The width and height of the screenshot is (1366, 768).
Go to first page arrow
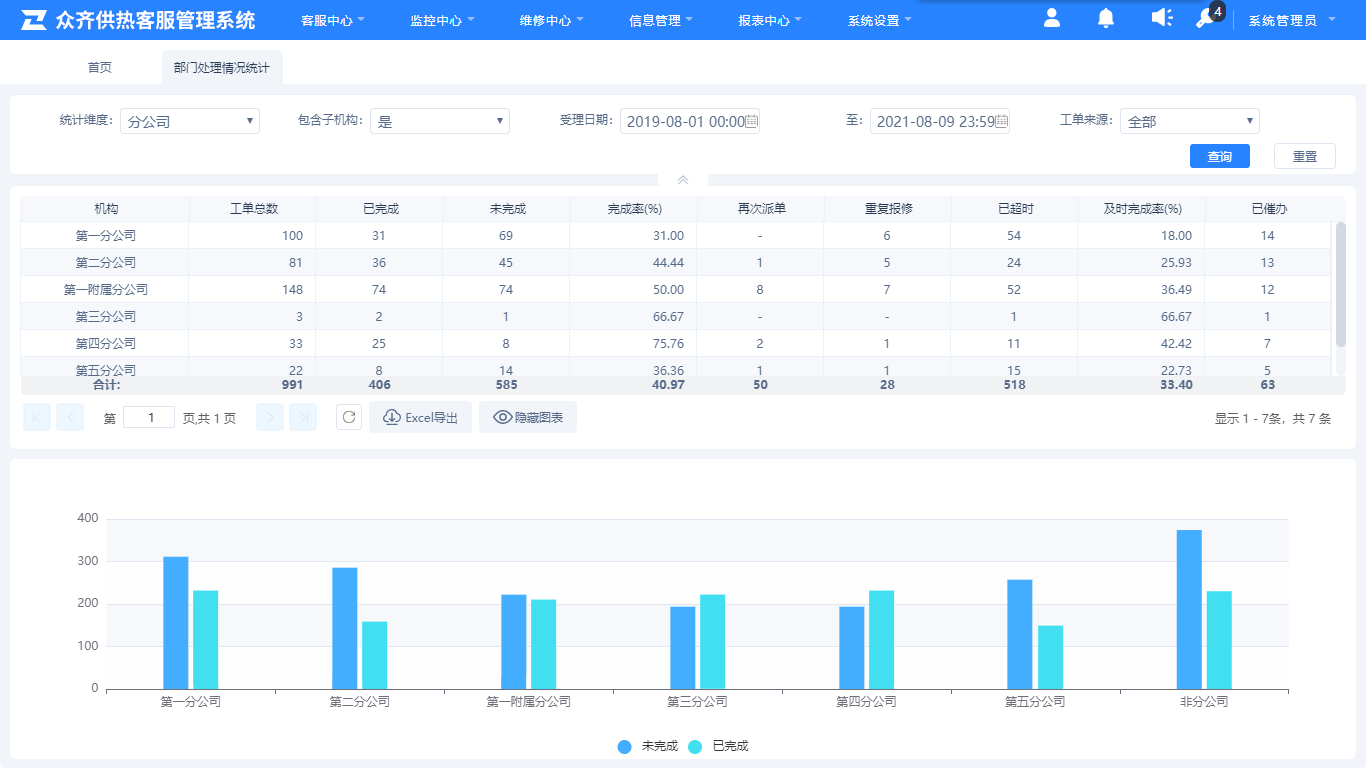[x=37, y=417]
